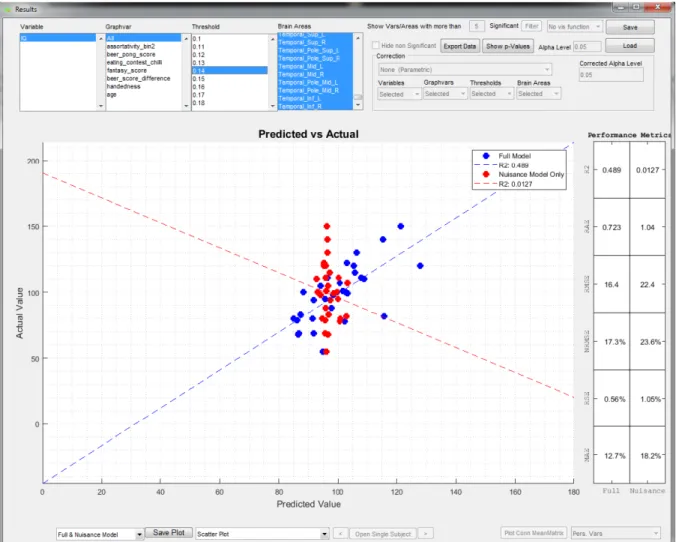Click the Save button
This screenshot has height=542, width=676.
tap(630, 27)
